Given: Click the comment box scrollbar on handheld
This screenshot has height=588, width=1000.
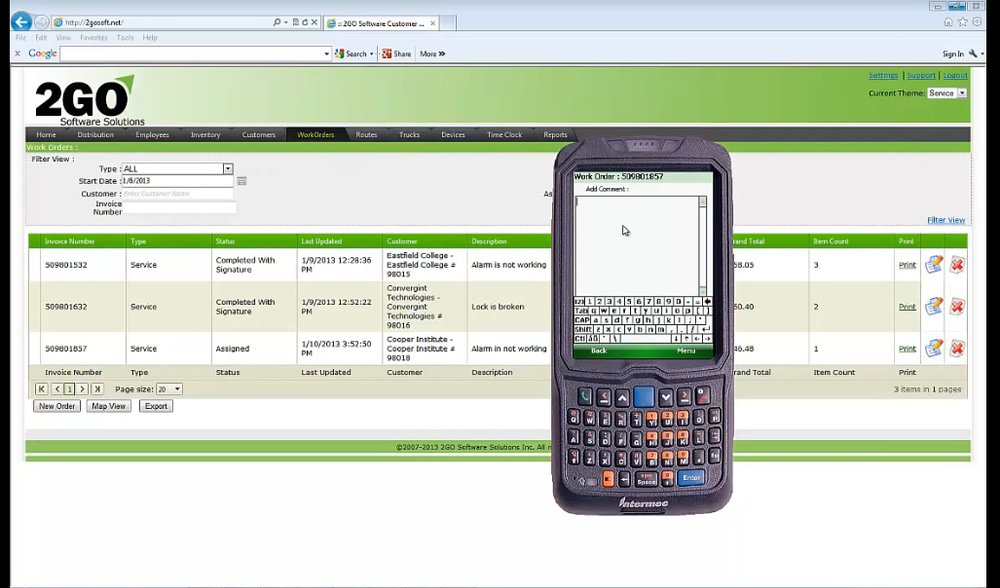Looking at the screenshot, I should [703, 246].
